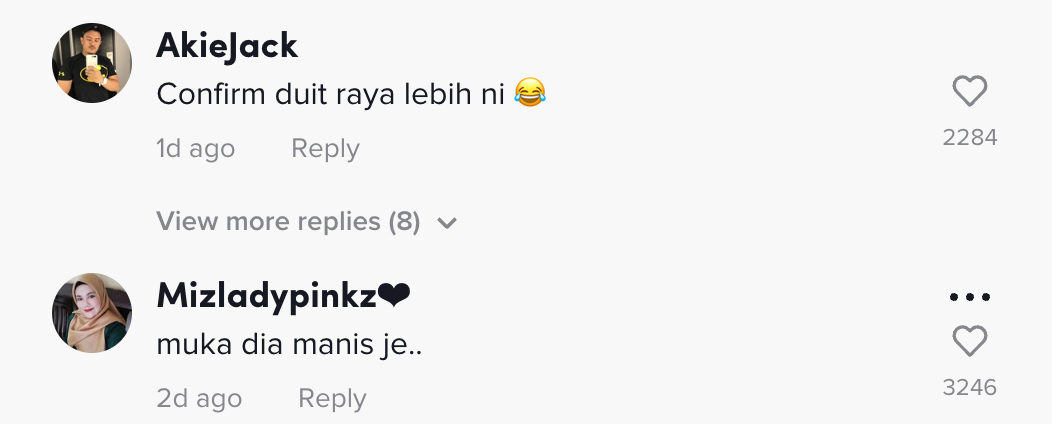Select the Confirm duit raya lebih ni text

click(x=333, y=95)
